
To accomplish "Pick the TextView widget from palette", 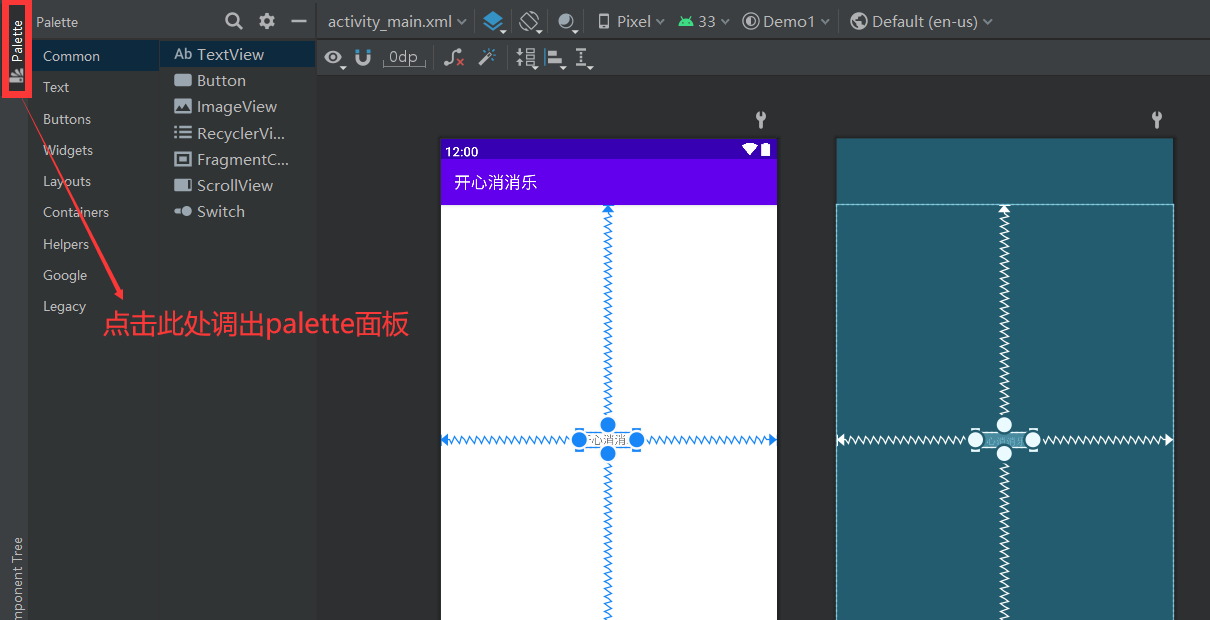I will tap(238, 54).
